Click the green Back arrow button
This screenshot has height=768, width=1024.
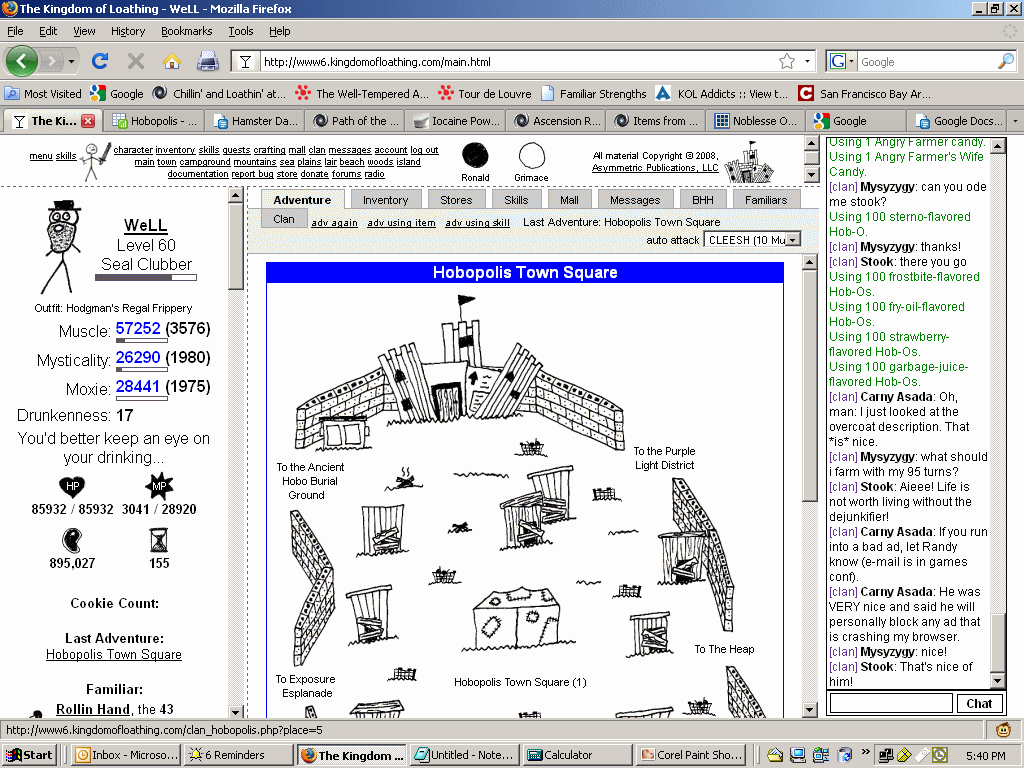[x=22, y=61]
